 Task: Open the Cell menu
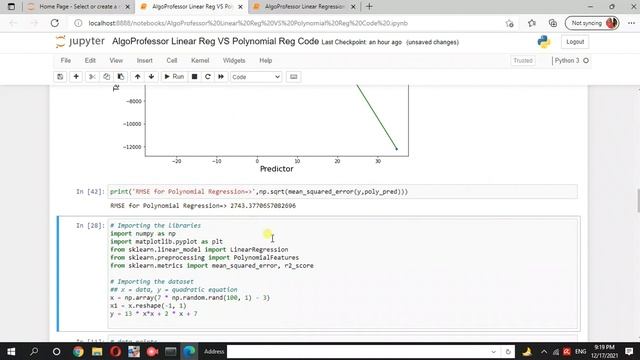pos(172,60)
